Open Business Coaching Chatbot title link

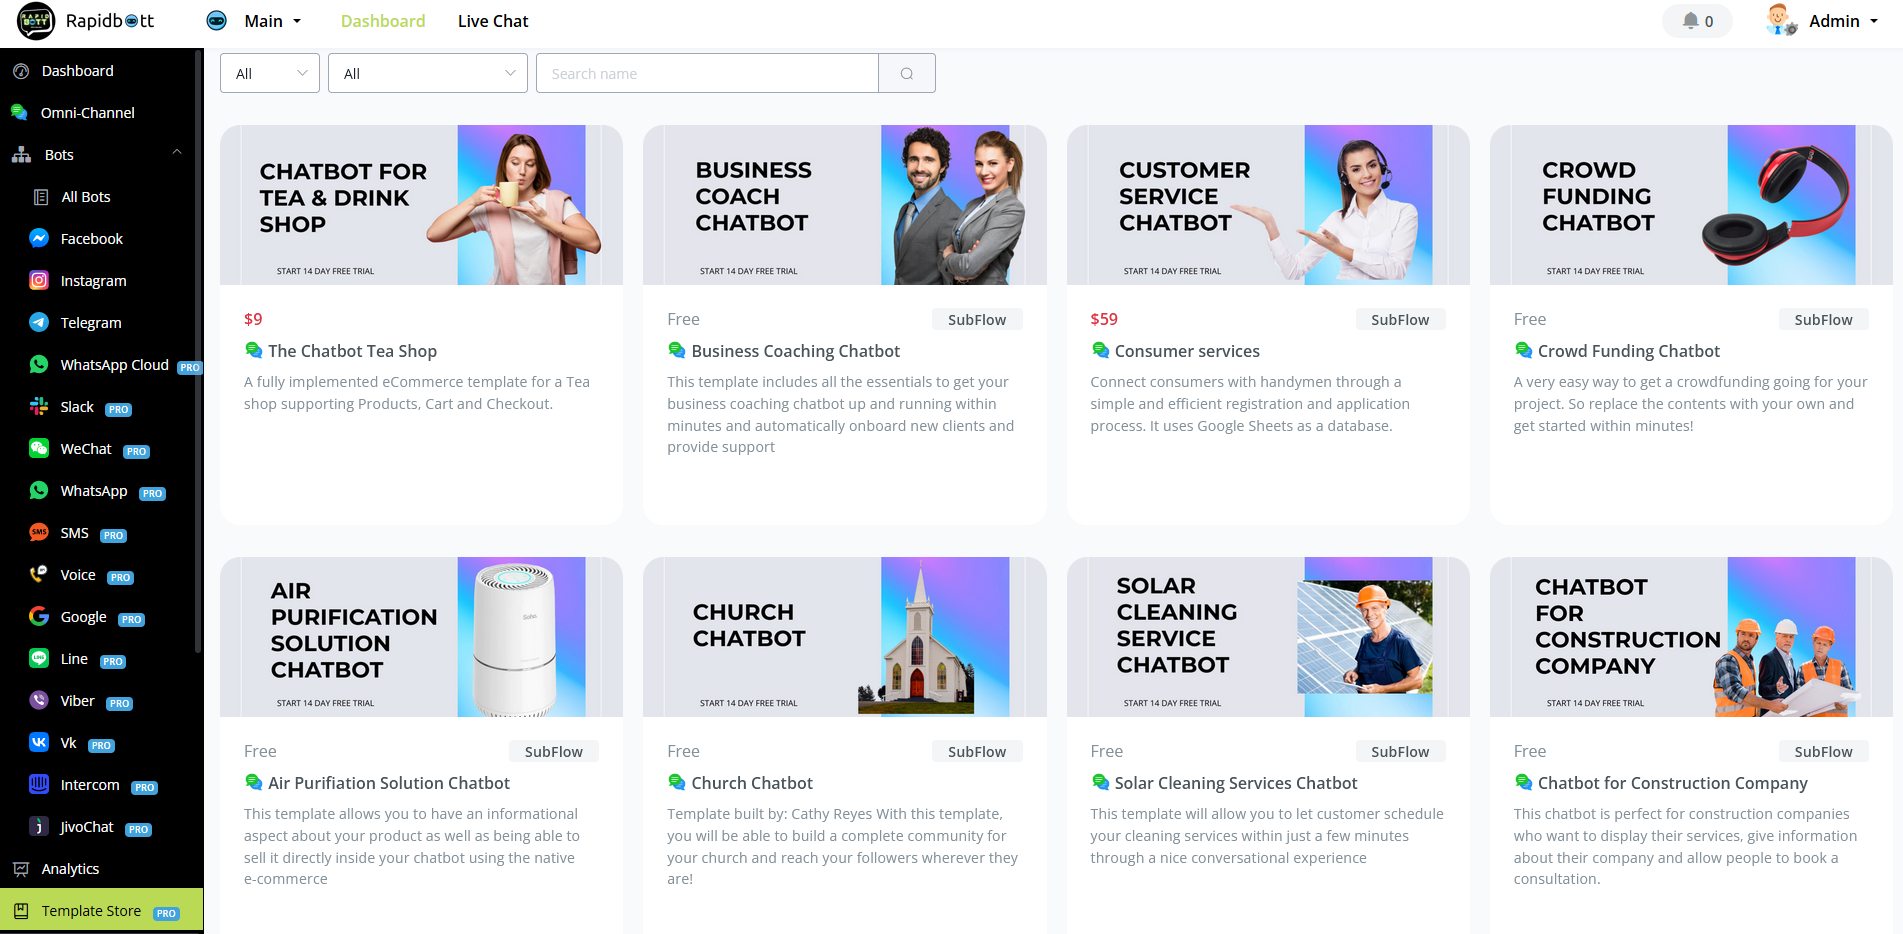tap(796, 351)
